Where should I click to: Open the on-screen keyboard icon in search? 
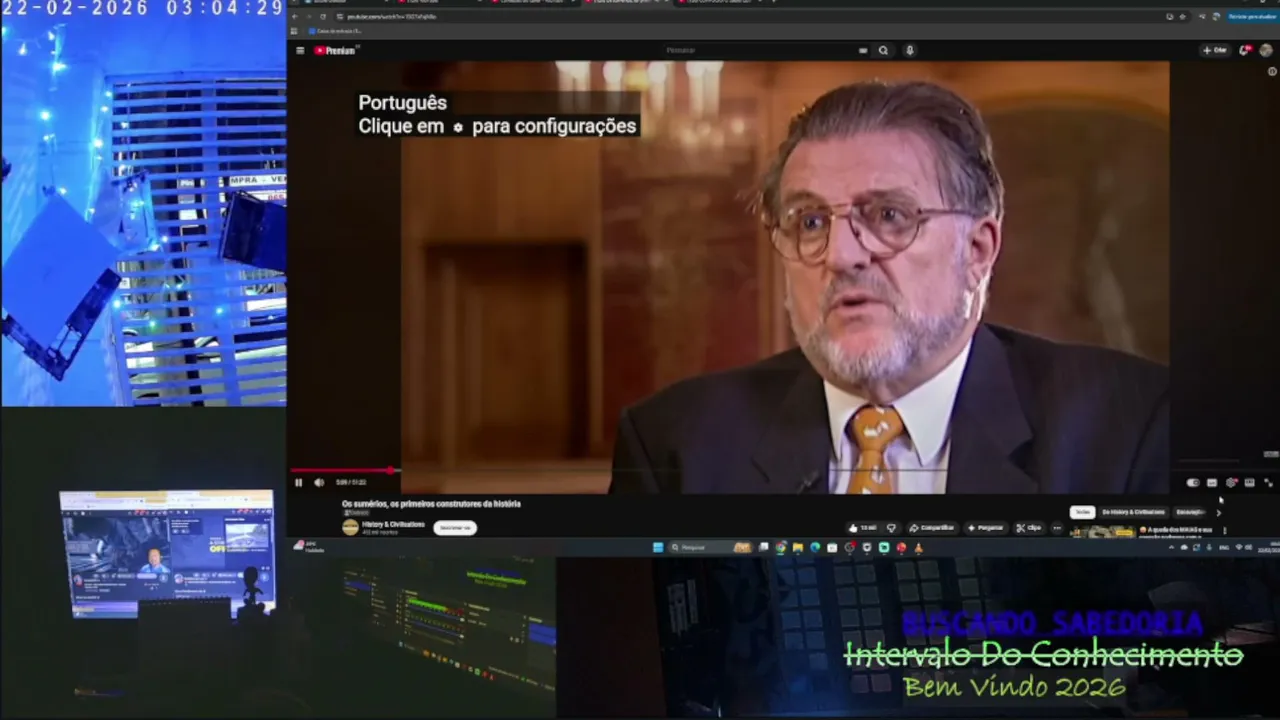pos(863,50)
